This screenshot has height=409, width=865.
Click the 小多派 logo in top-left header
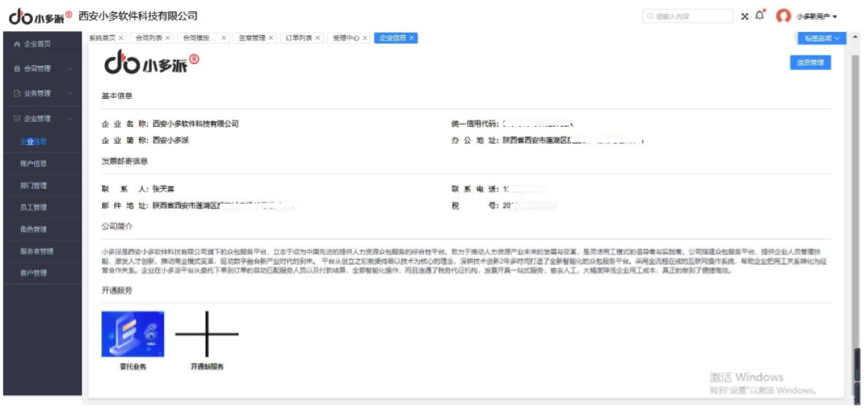(x=40, y=16)
